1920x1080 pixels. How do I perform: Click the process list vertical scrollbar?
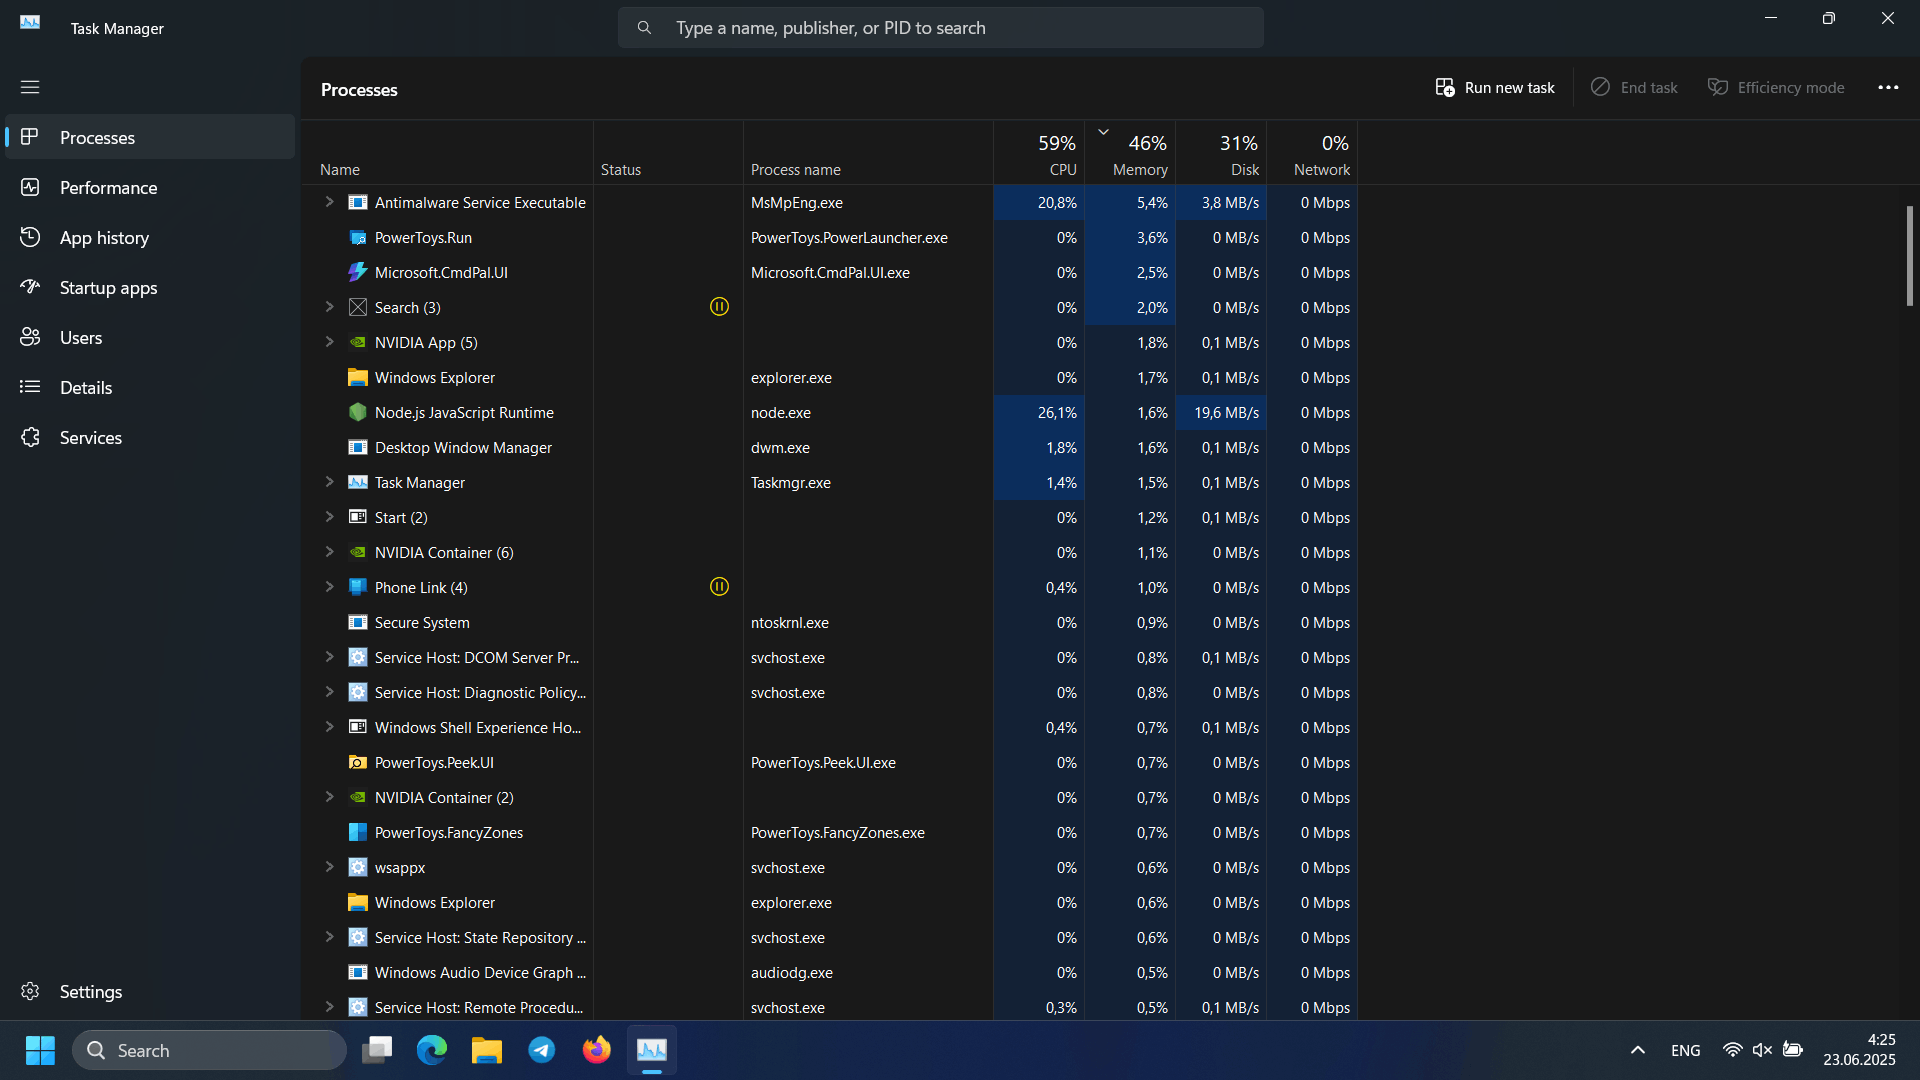click(x=1909, y=256)
